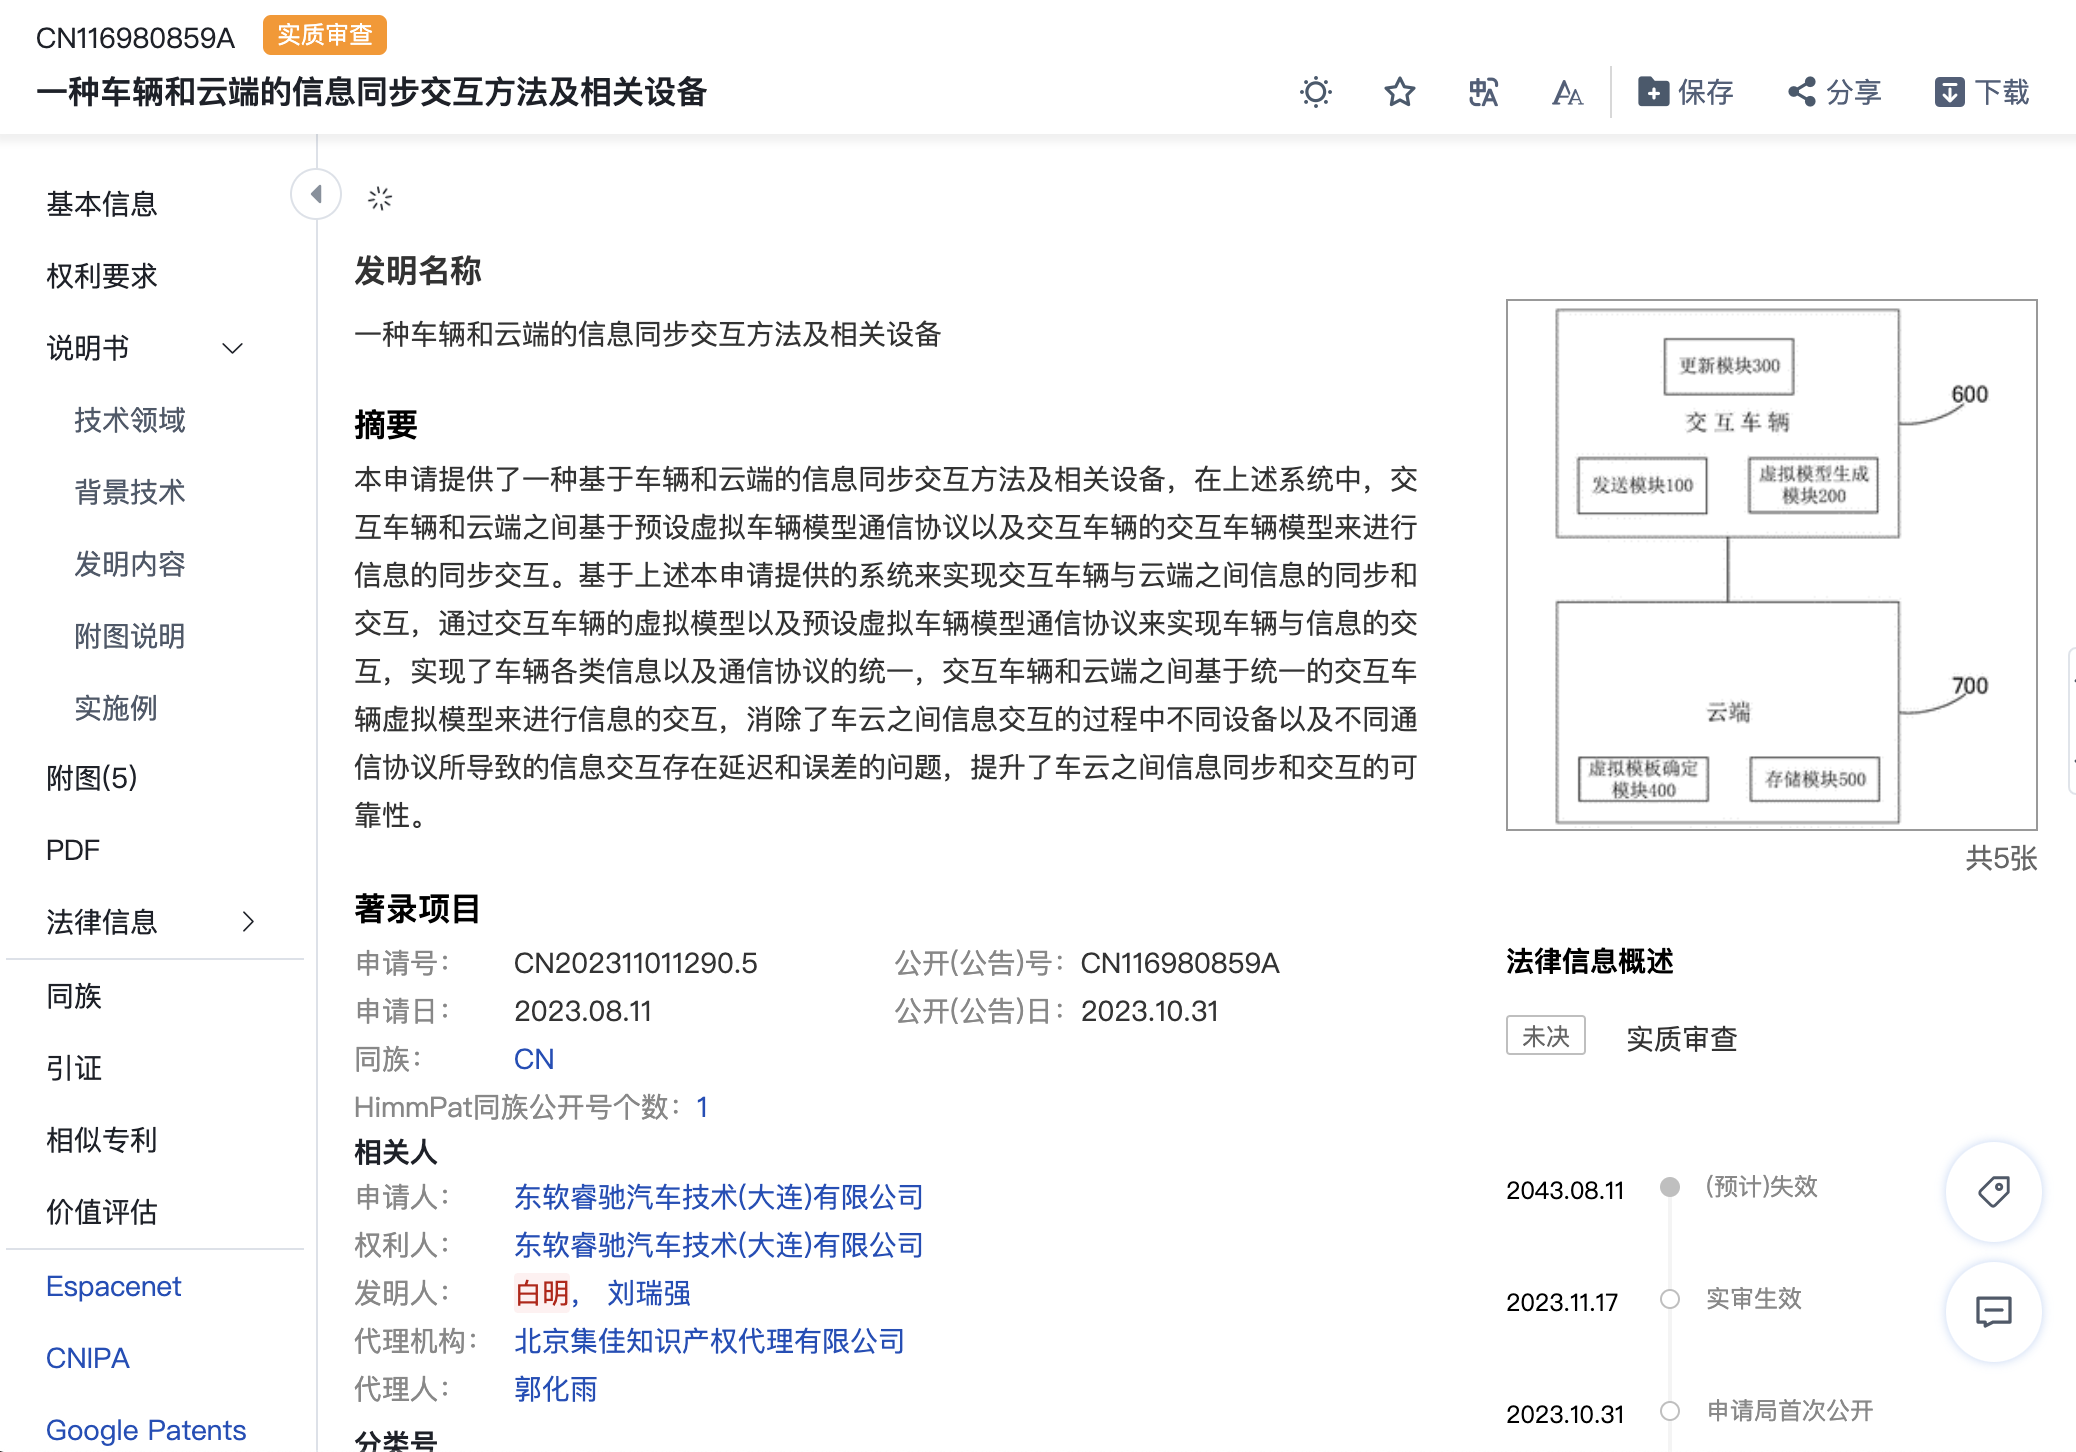2076x1452 pixels.
Task: Open the 附图(5) sidebar item
Action: point(92,778)
